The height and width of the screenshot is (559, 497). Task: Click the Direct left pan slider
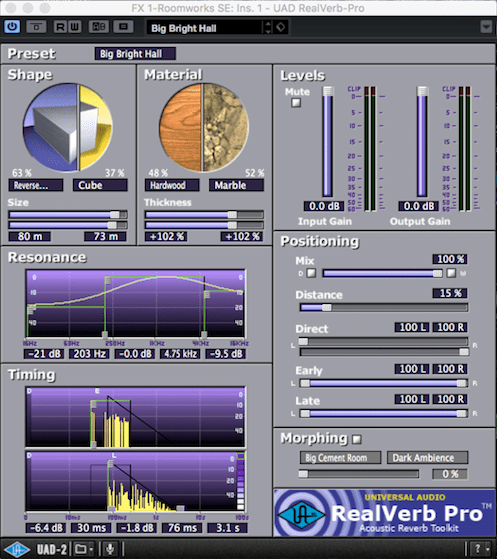pos(384,342)
